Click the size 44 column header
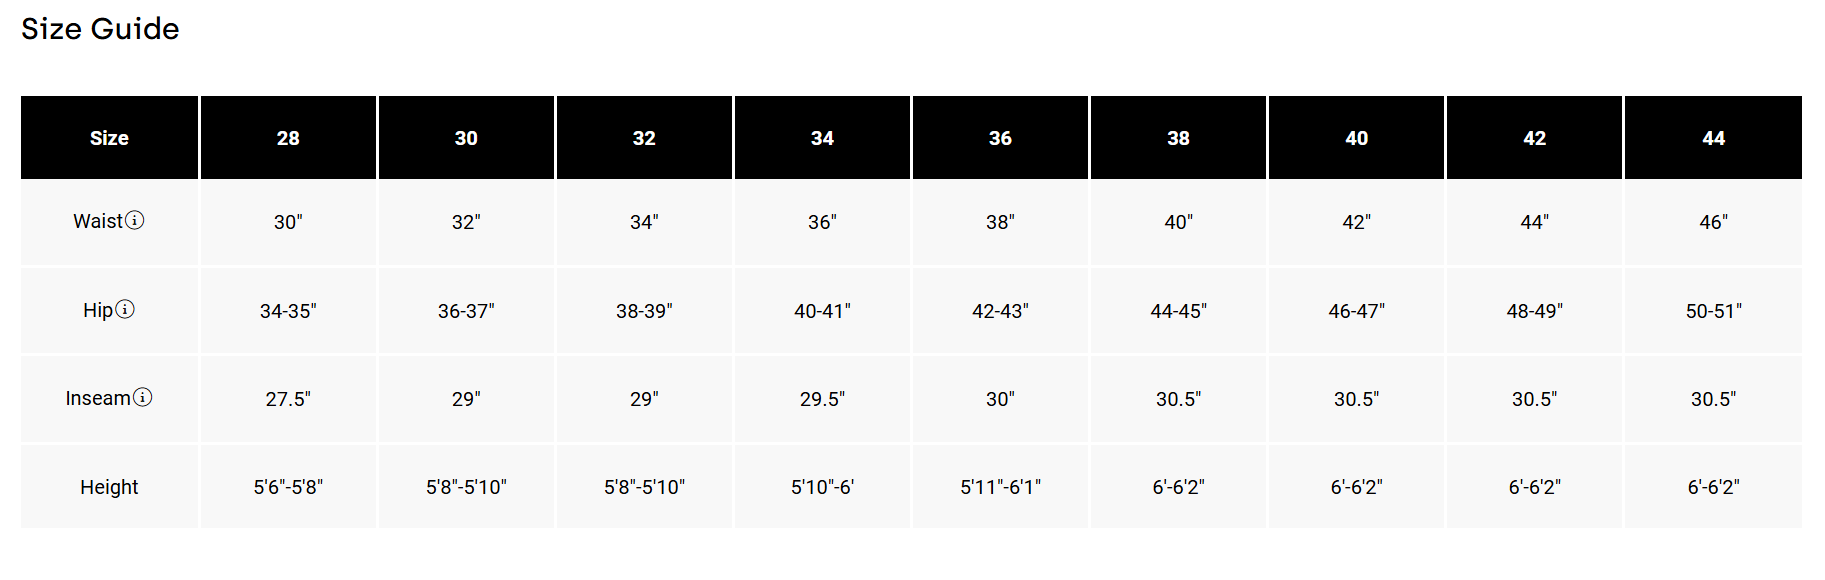The width and height of the screenshot is (1825, 580). [x=1713, y=138]
